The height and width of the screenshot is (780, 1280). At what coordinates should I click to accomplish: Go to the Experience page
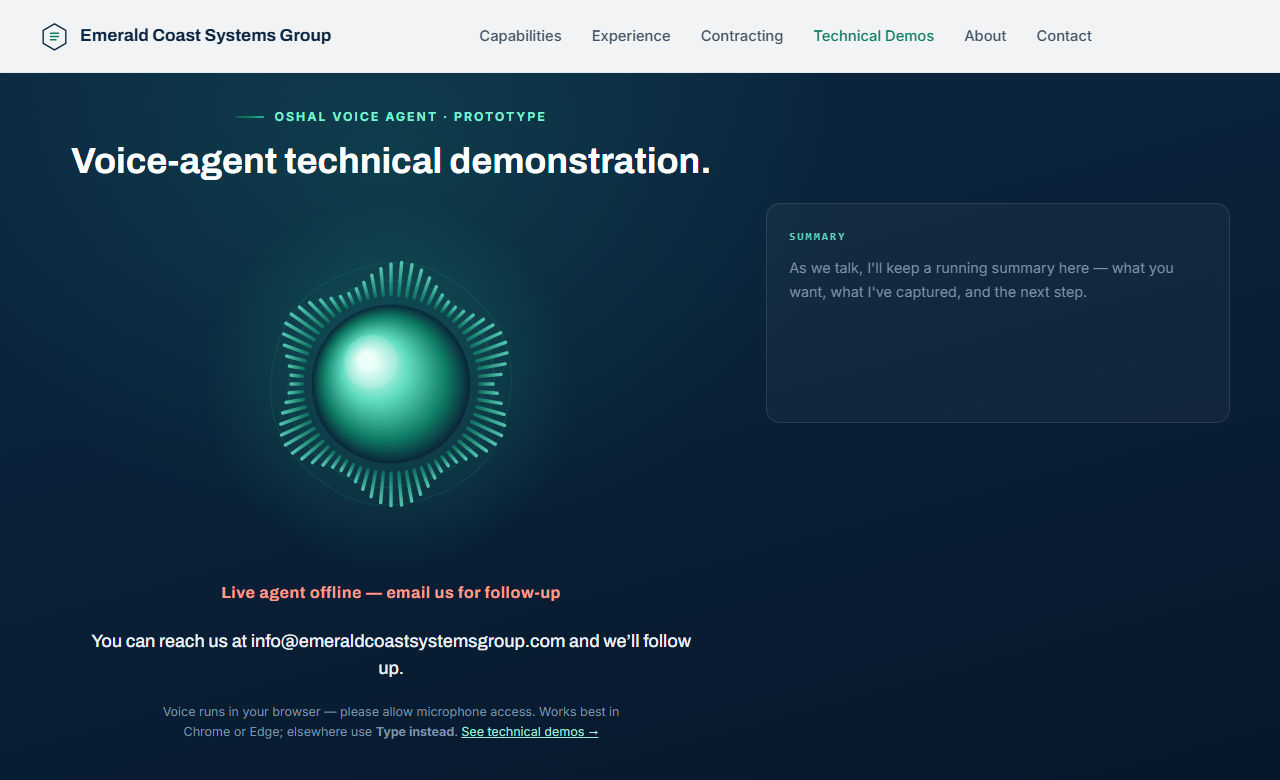point(631,36)
